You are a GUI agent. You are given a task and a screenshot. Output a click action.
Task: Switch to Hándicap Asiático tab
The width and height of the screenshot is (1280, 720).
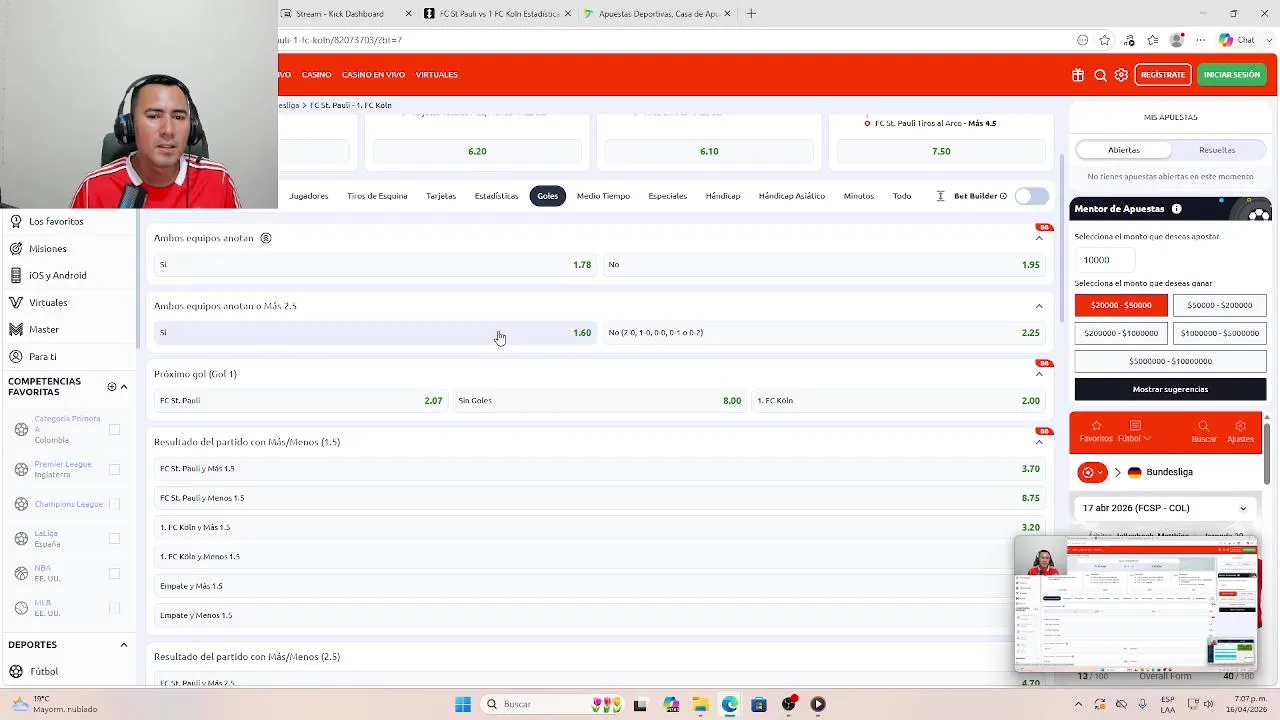tap(791, 196)
